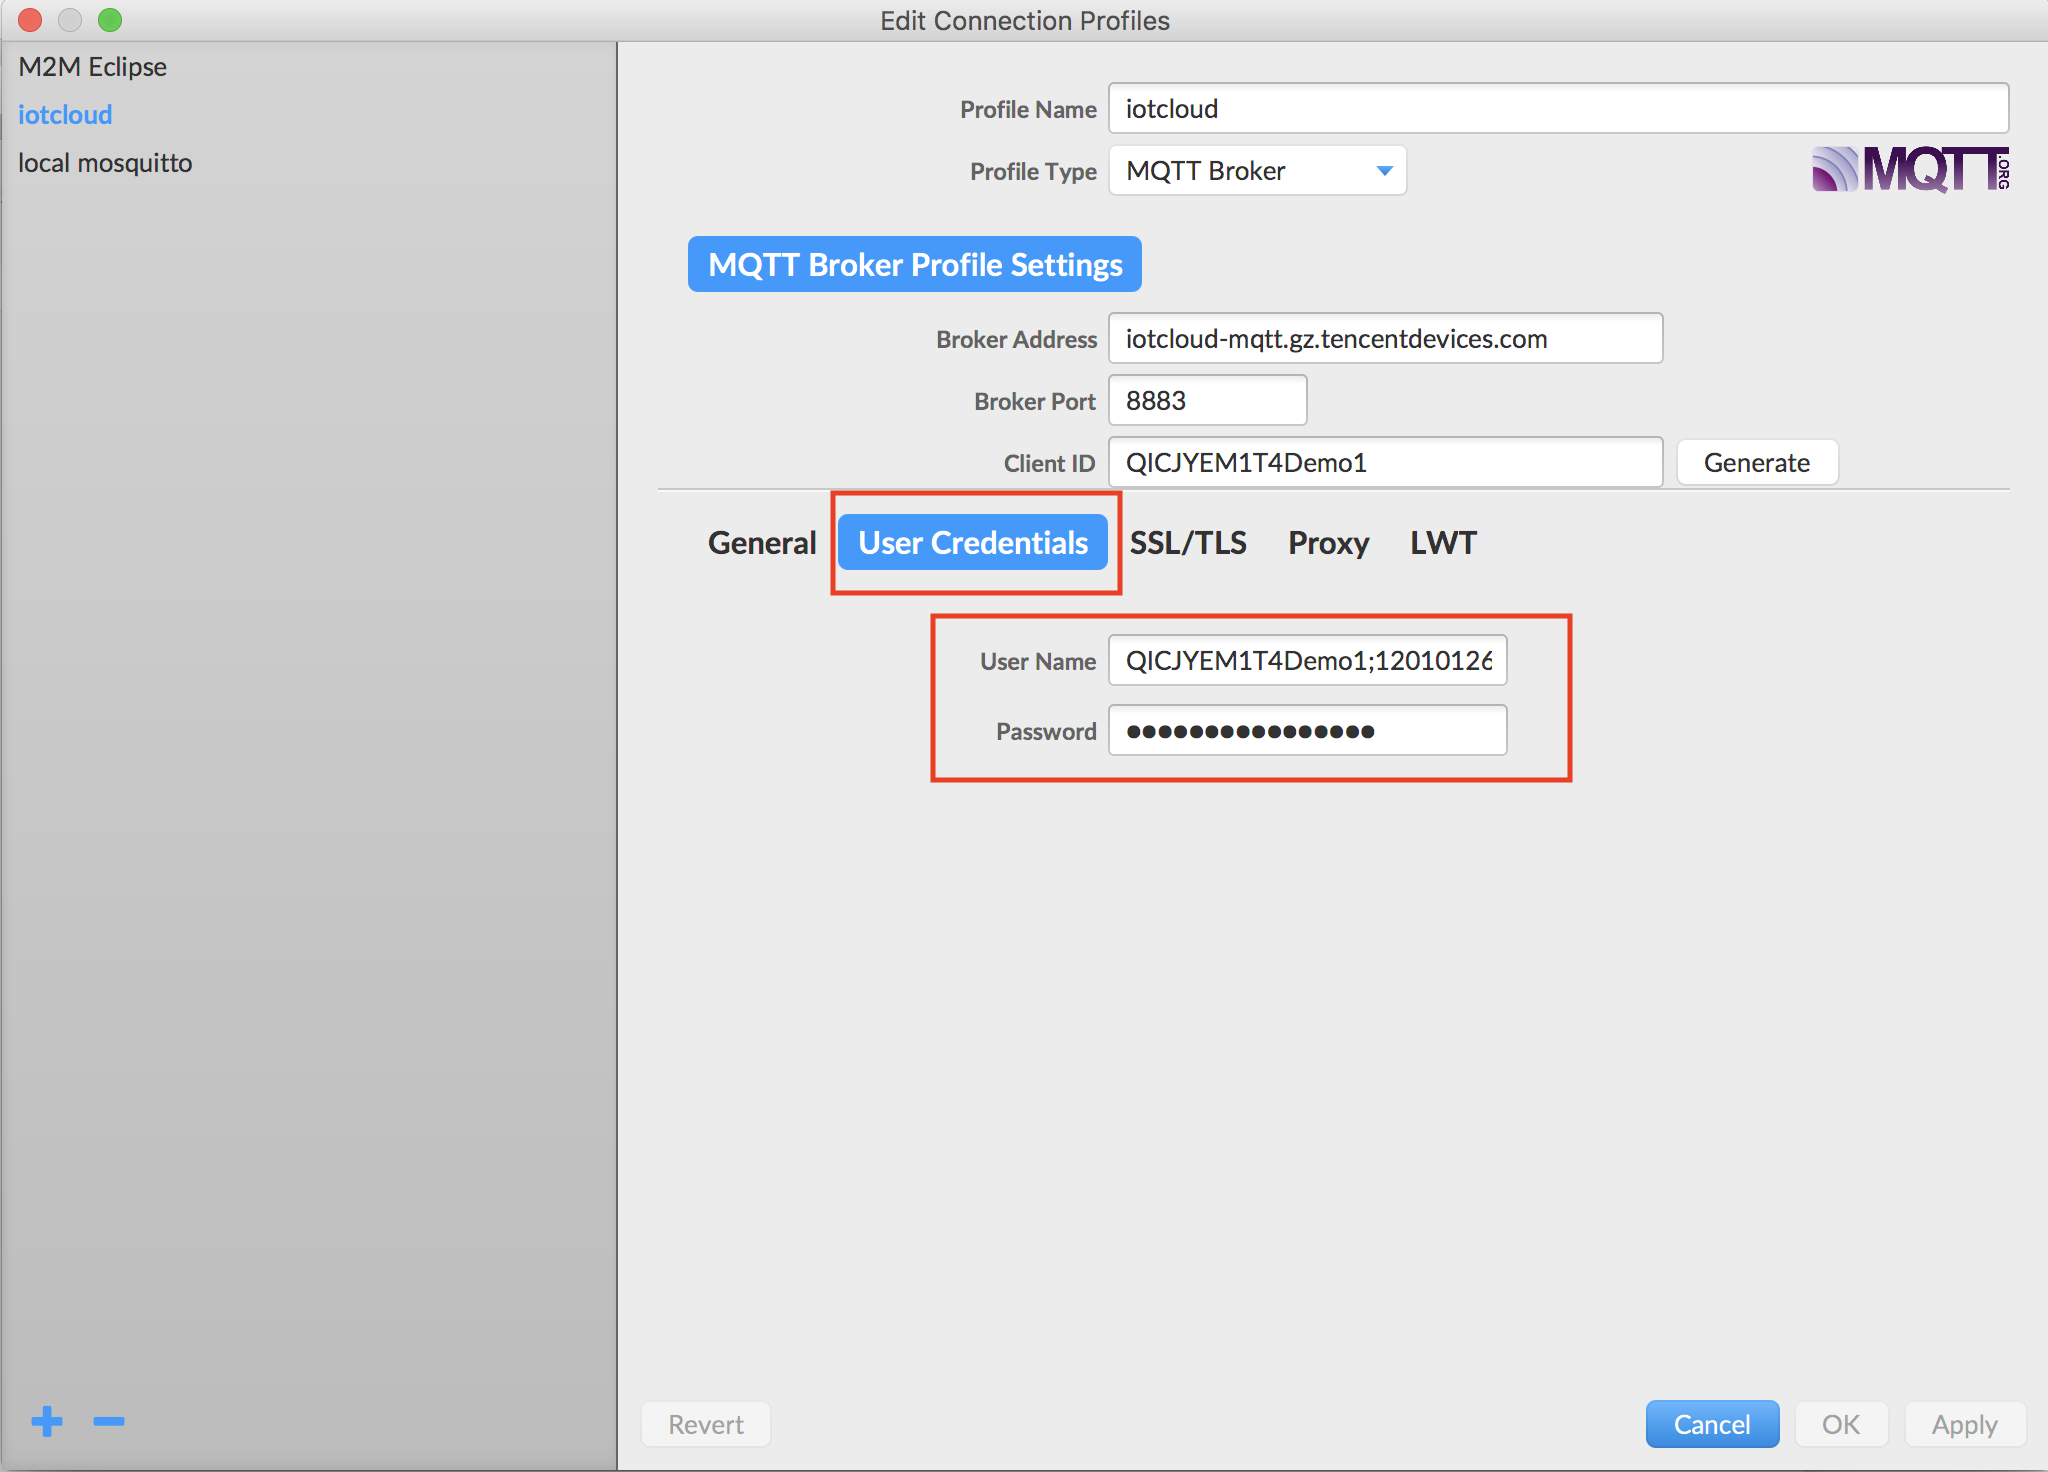Open the Profile Type dropdown

[1256, 170]
